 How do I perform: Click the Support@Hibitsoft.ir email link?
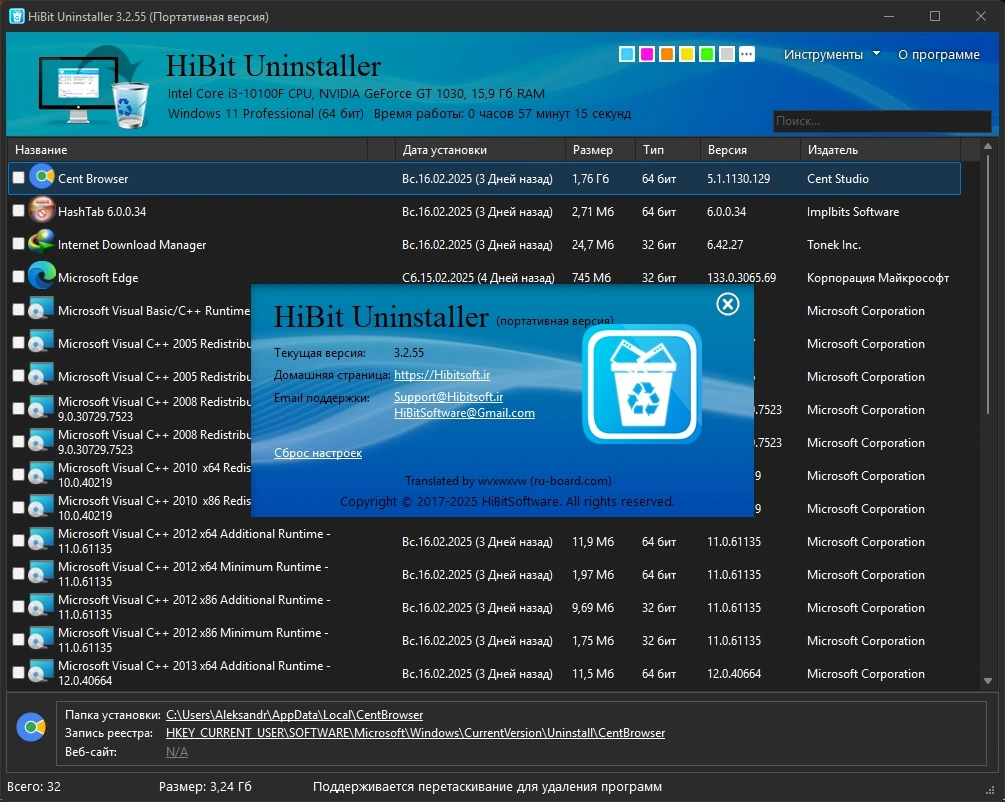448,397
